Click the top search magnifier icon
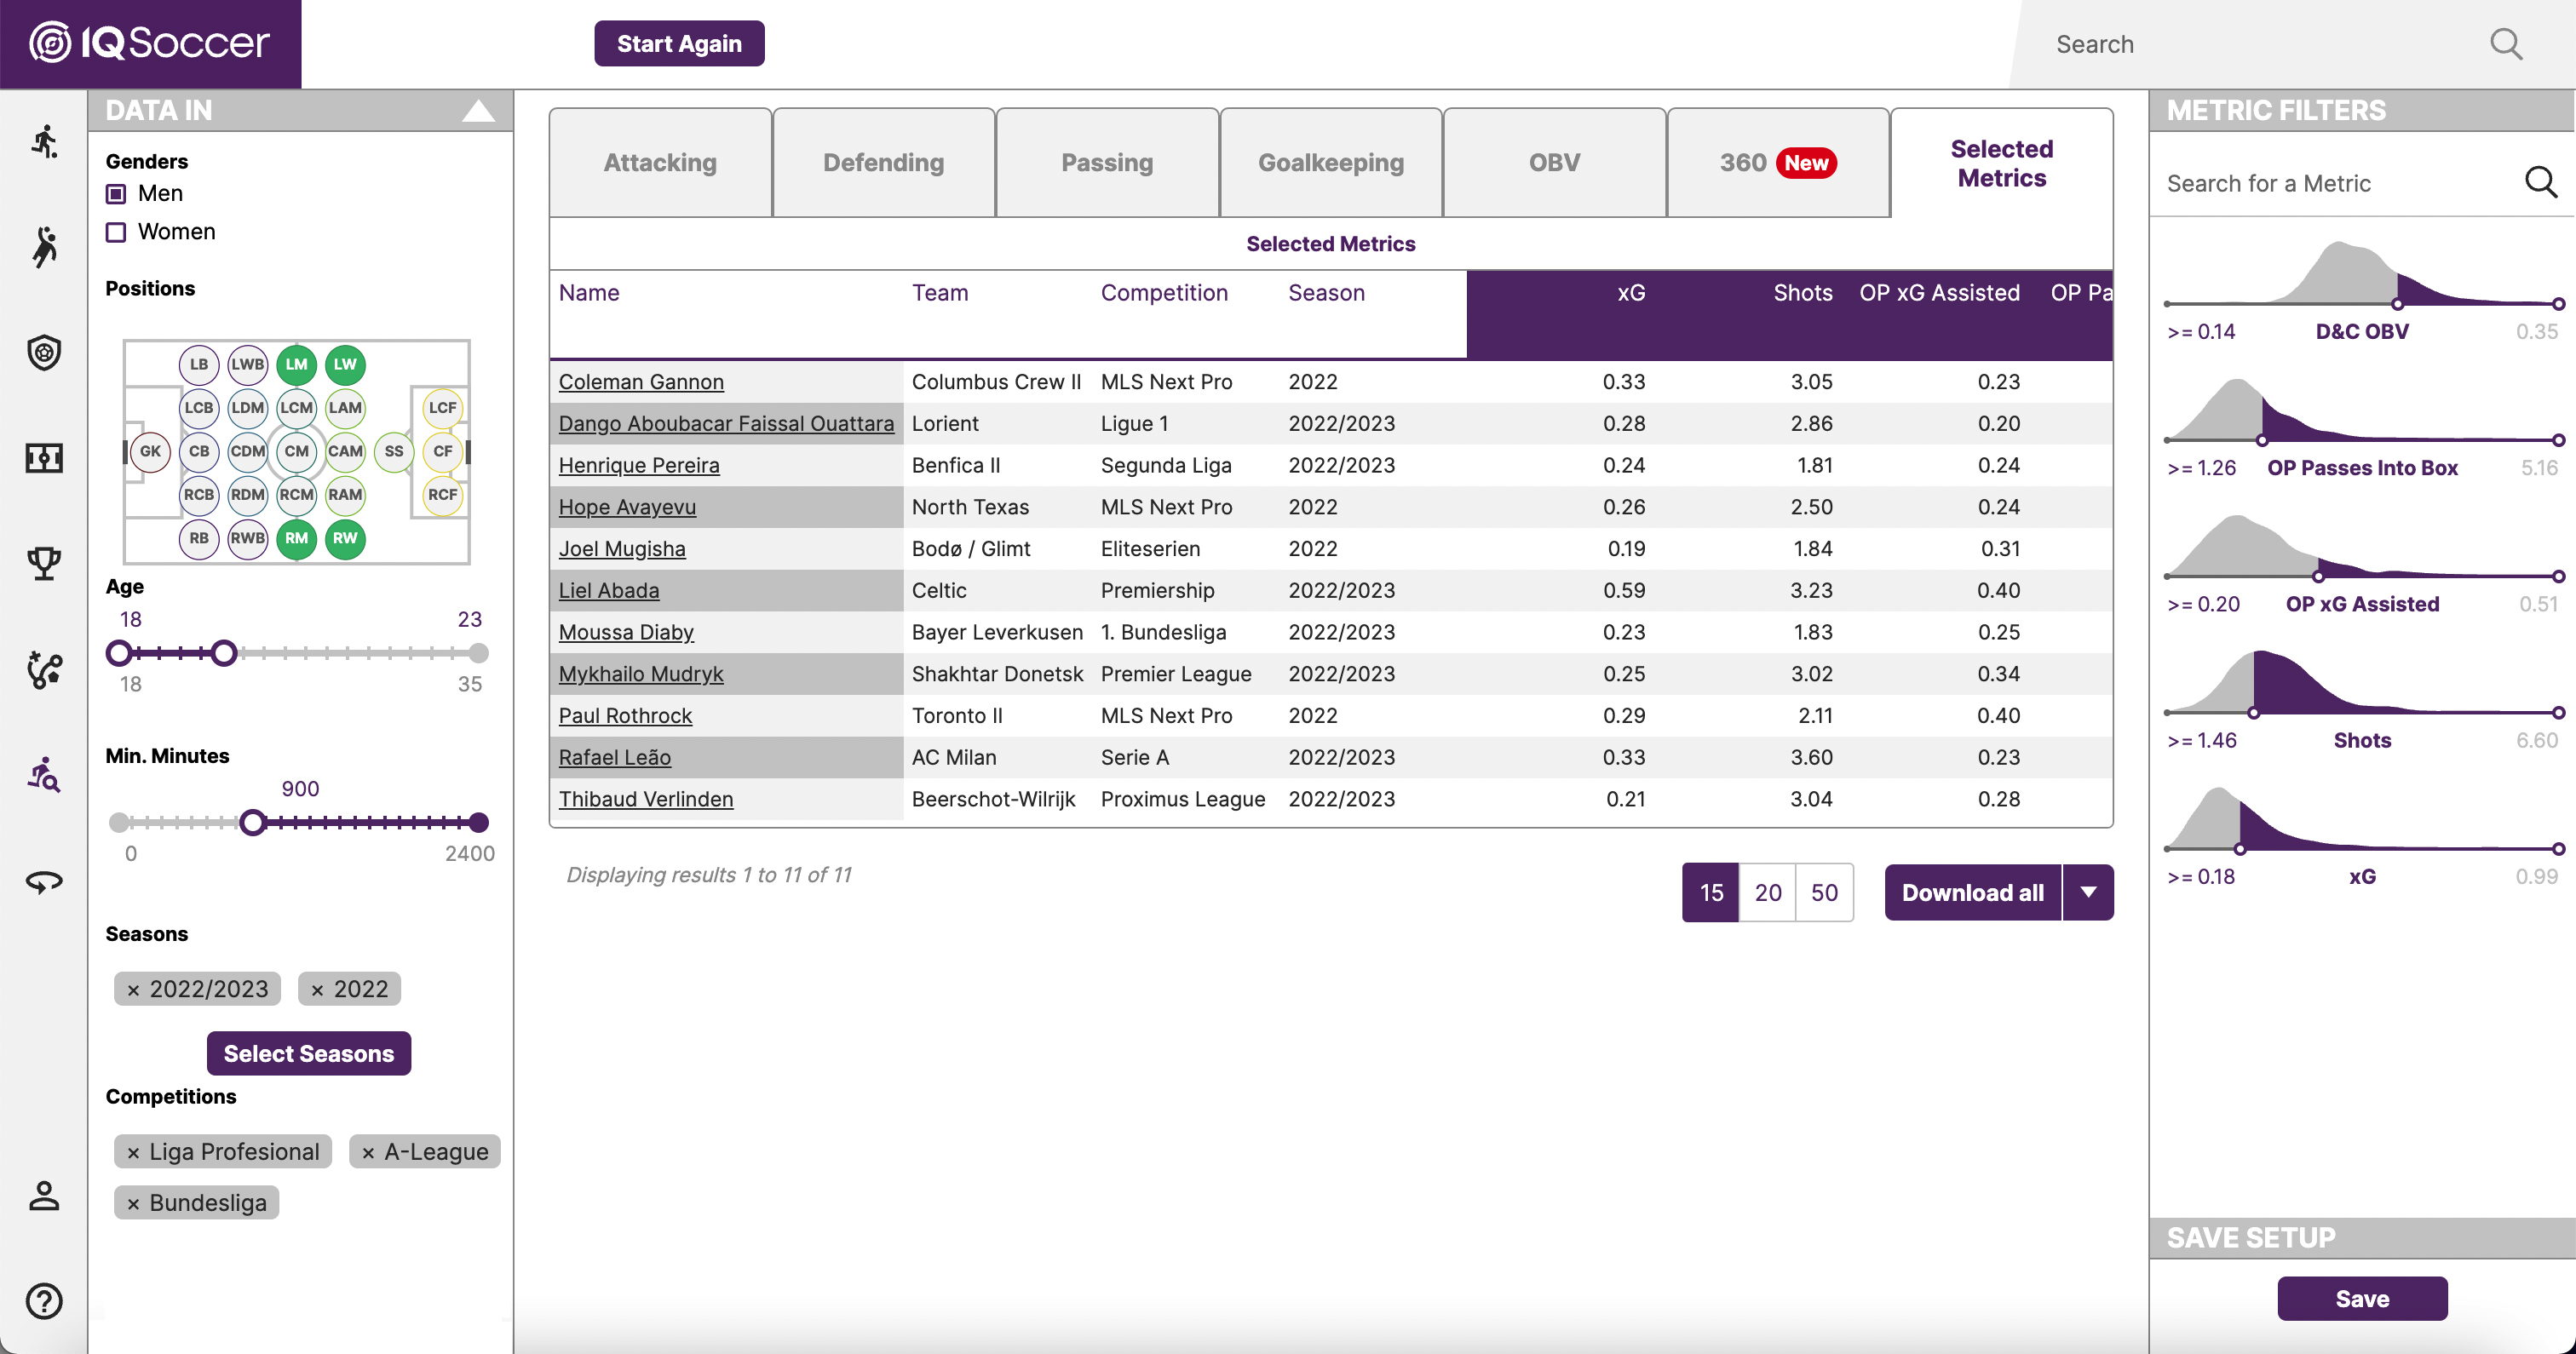 pos(2506,44)
